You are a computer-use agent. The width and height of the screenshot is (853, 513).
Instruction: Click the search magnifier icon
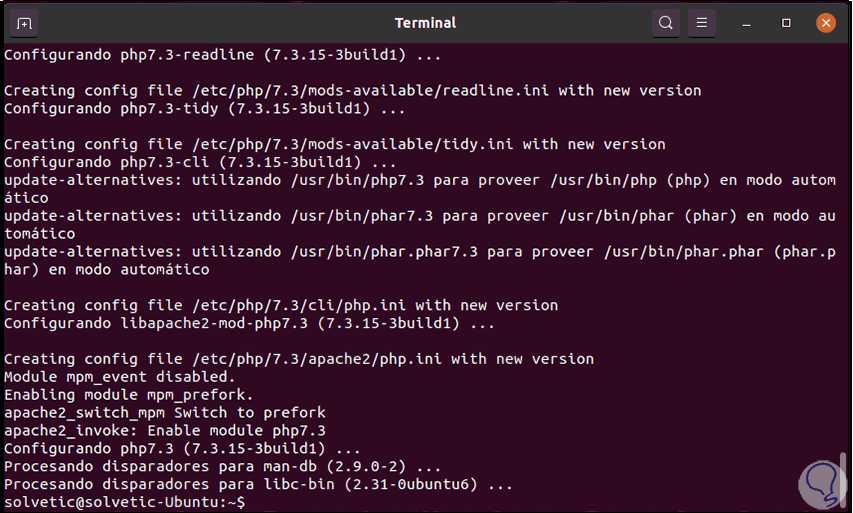[665, 22]
